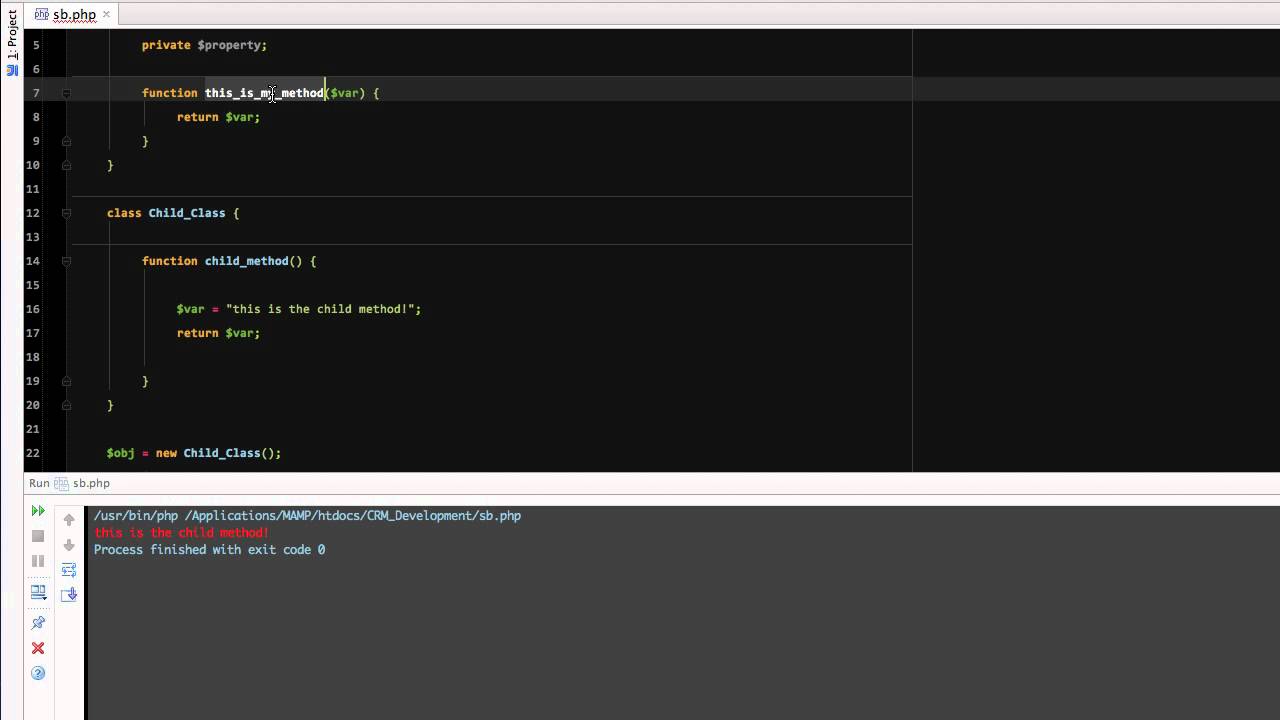The image size is (1280, 720).
Task: Click the $var parameter on line 7
Action: click(x=344, y=93)
